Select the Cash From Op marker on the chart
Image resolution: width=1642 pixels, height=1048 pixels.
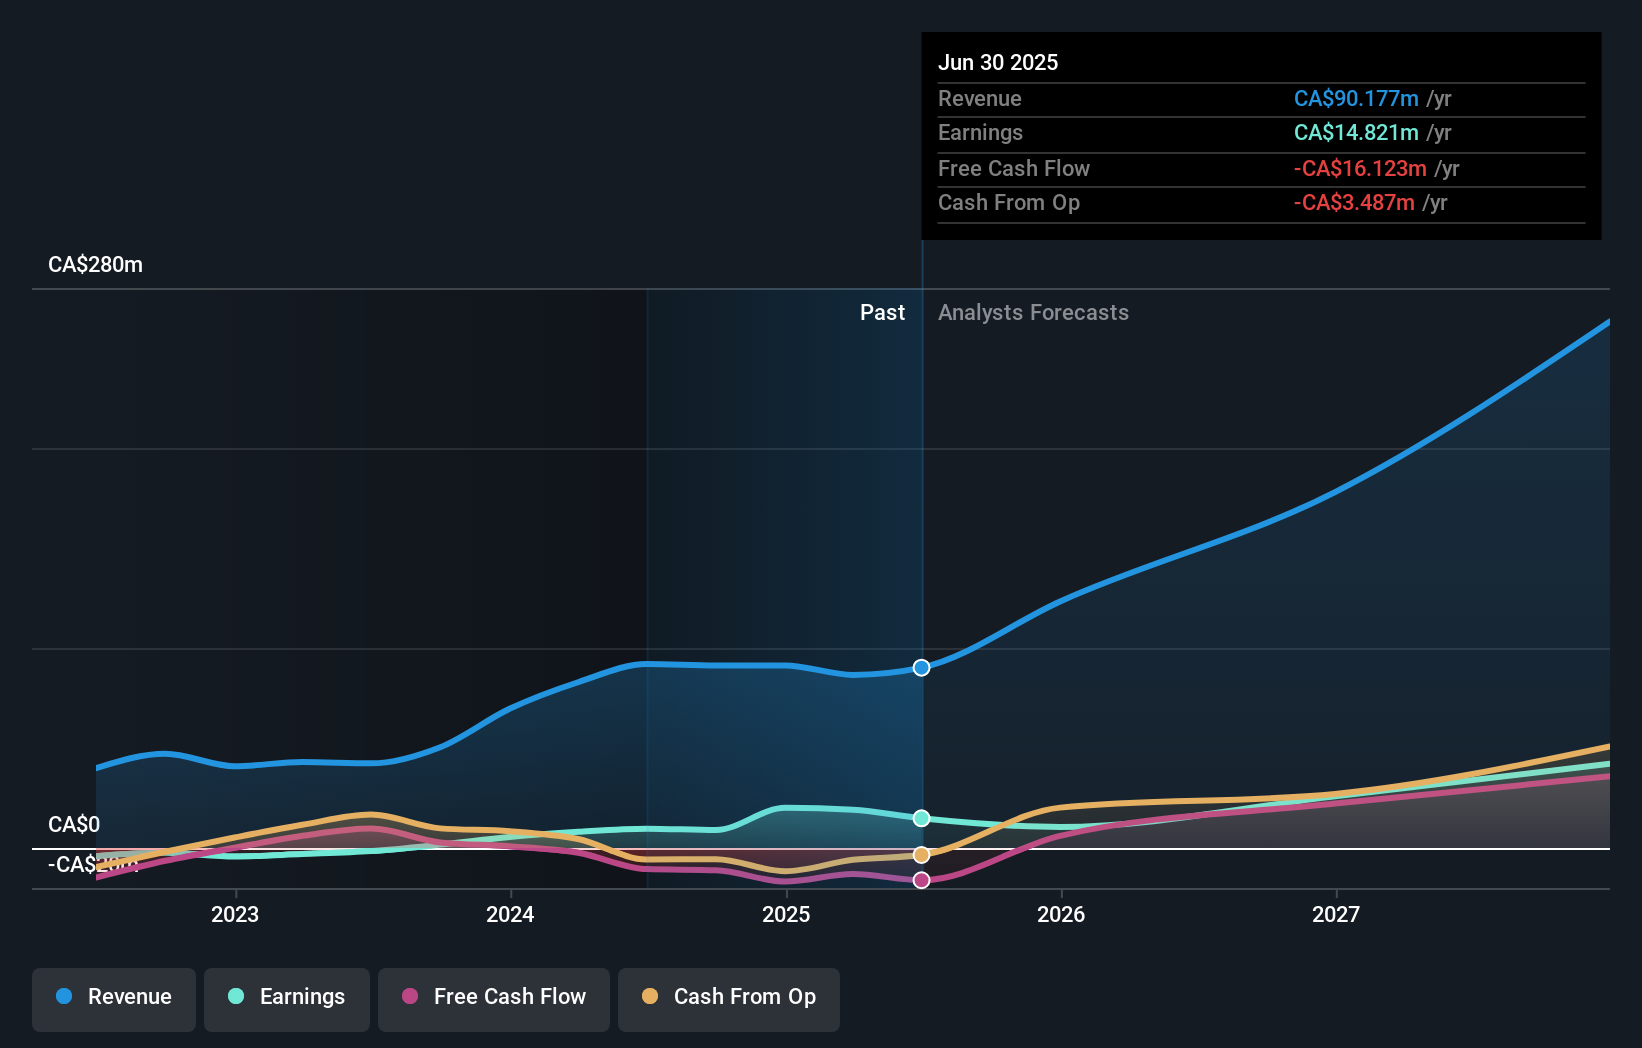tap(921, 853)
